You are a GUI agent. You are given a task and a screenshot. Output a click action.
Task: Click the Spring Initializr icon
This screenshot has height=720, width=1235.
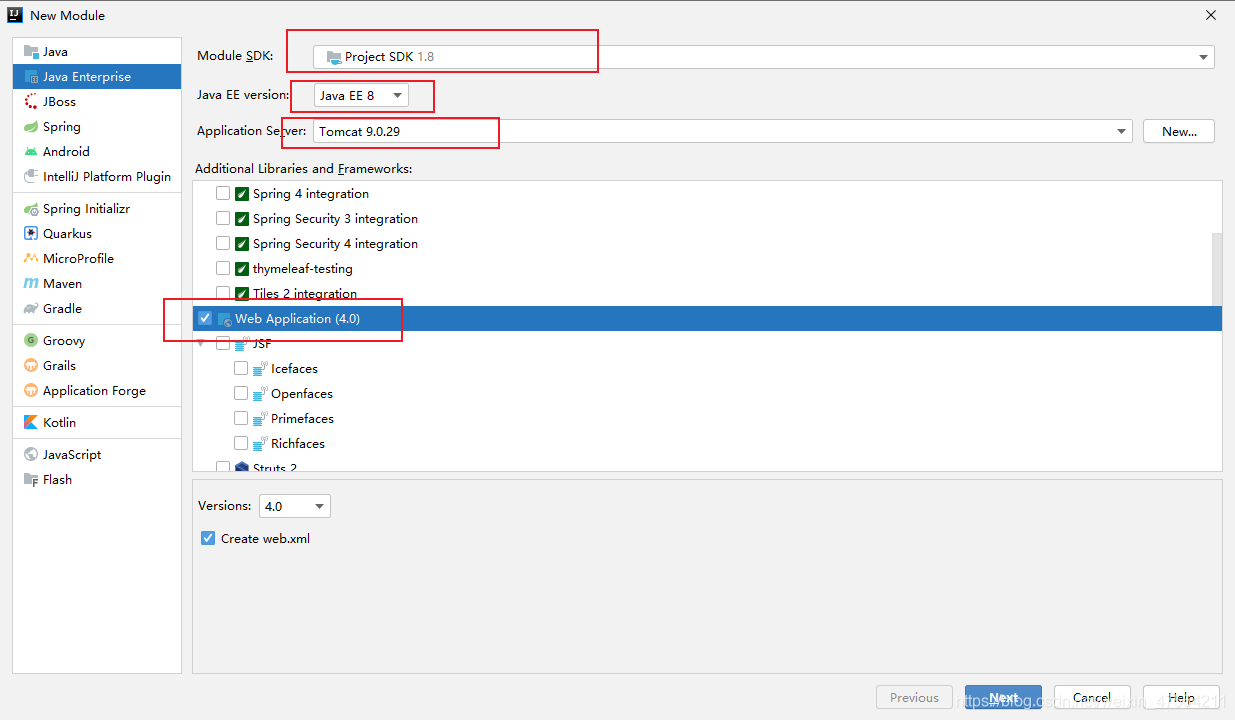[x=31, y=208]
